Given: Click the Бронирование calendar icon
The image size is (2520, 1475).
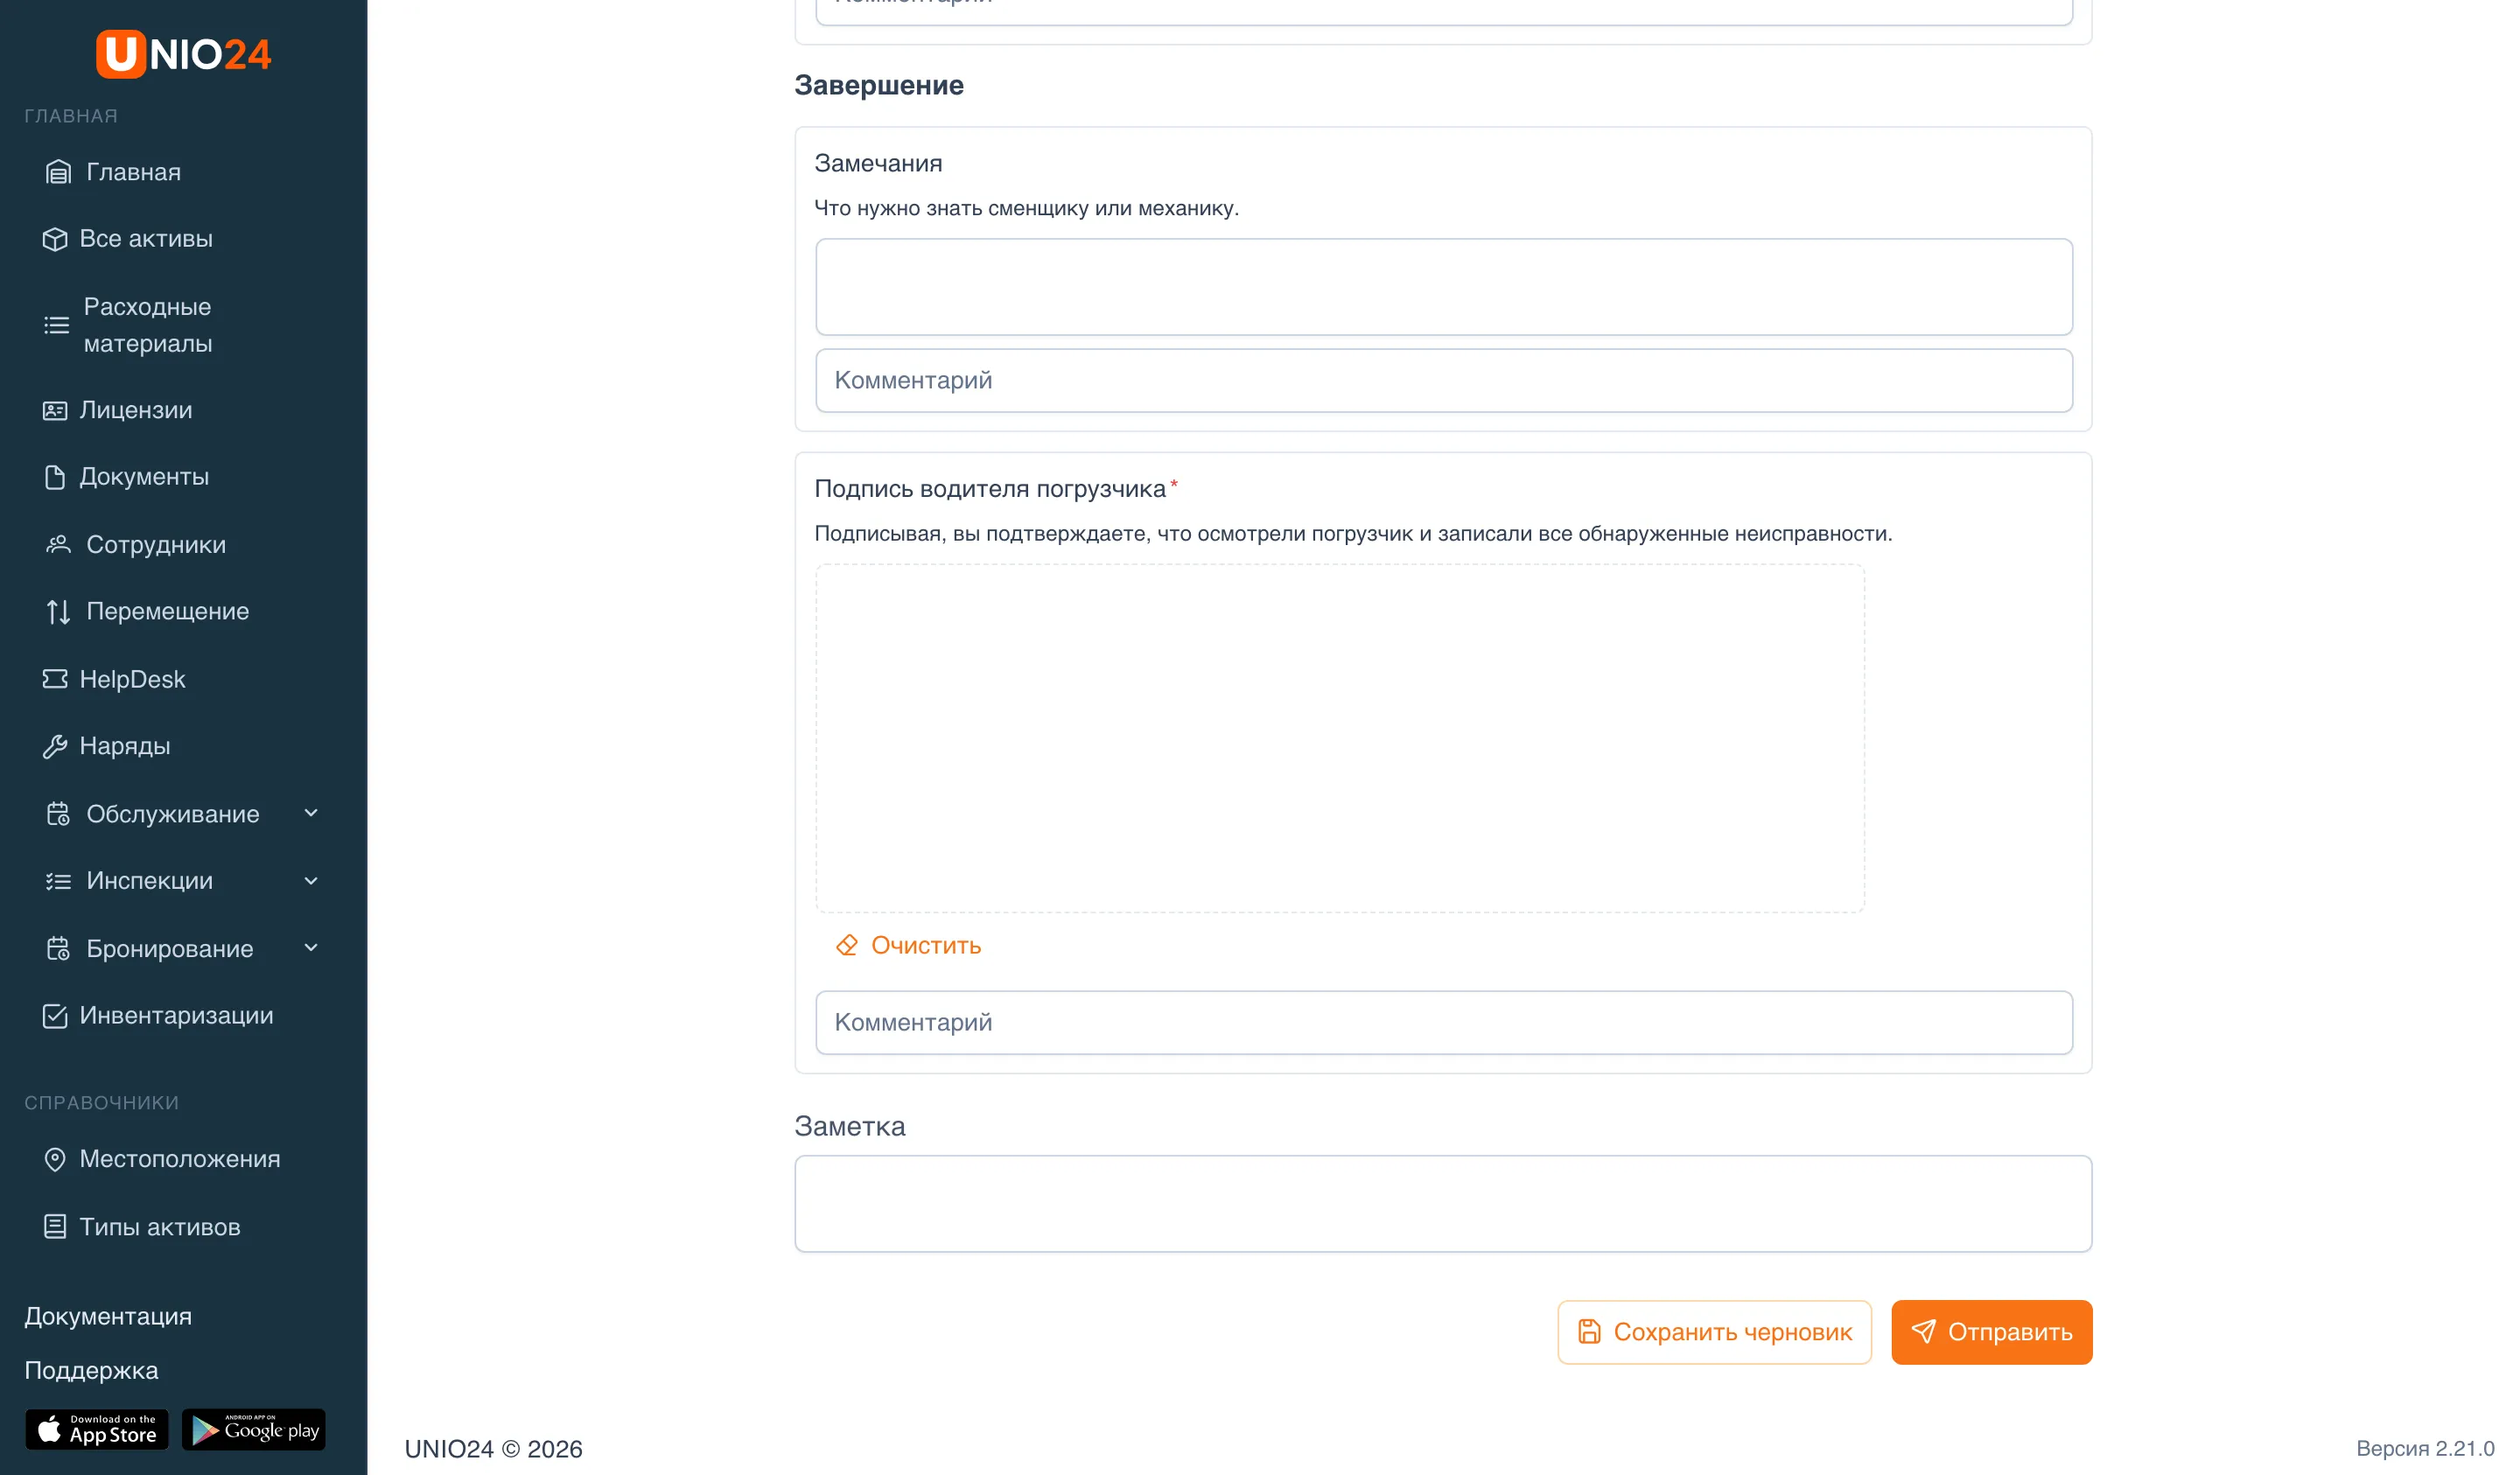Looking at the screenshot, I should (58, 948).
